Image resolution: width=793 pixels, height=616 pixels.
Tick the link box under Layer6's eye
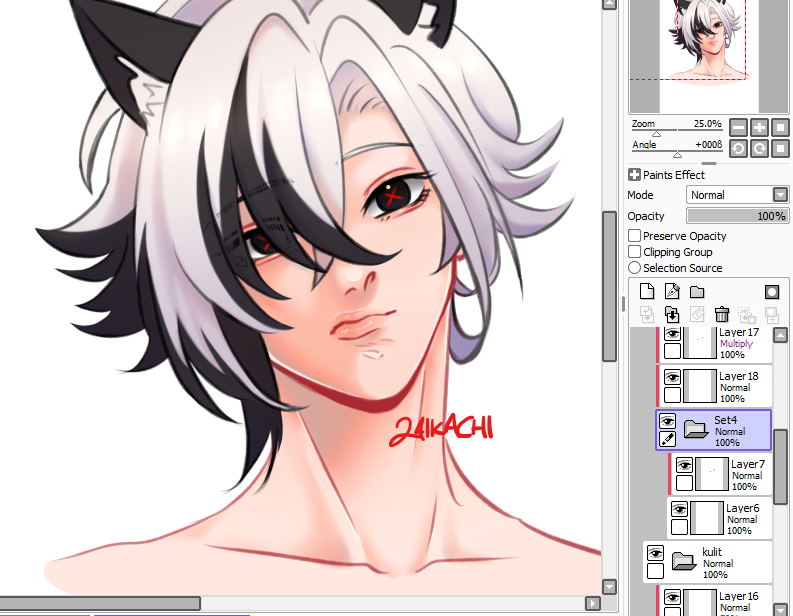coord(679,526)
